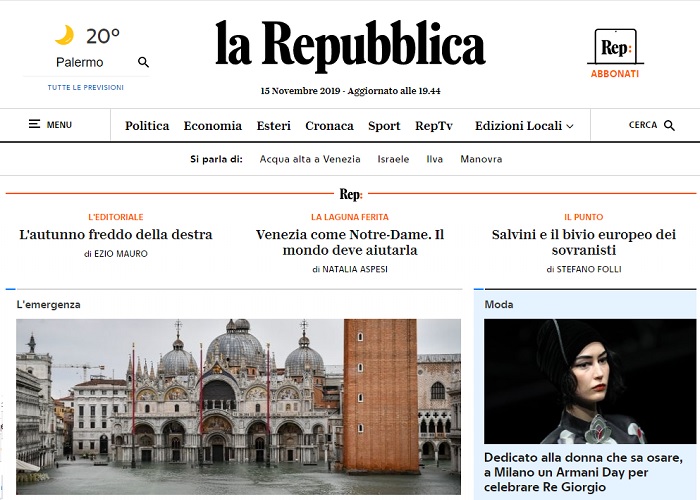This screenshot has width=700, height=500.
Task: Read L'autunno freddo della destra editorial
Action: (x=116, y=234)
